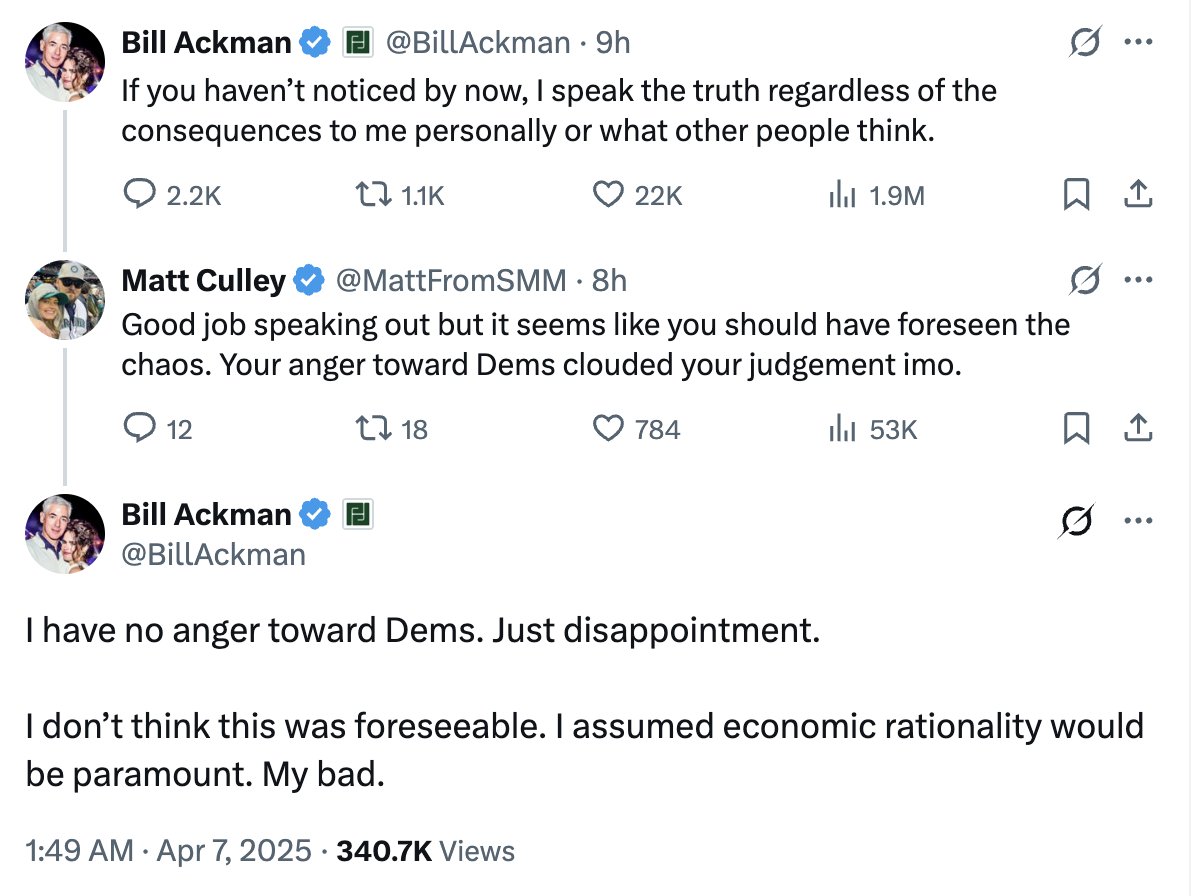Viewport: 1194px width, 896px height.
Task: Bookmark Bill Ackman's first tweet
Action: click(1076, 196)
